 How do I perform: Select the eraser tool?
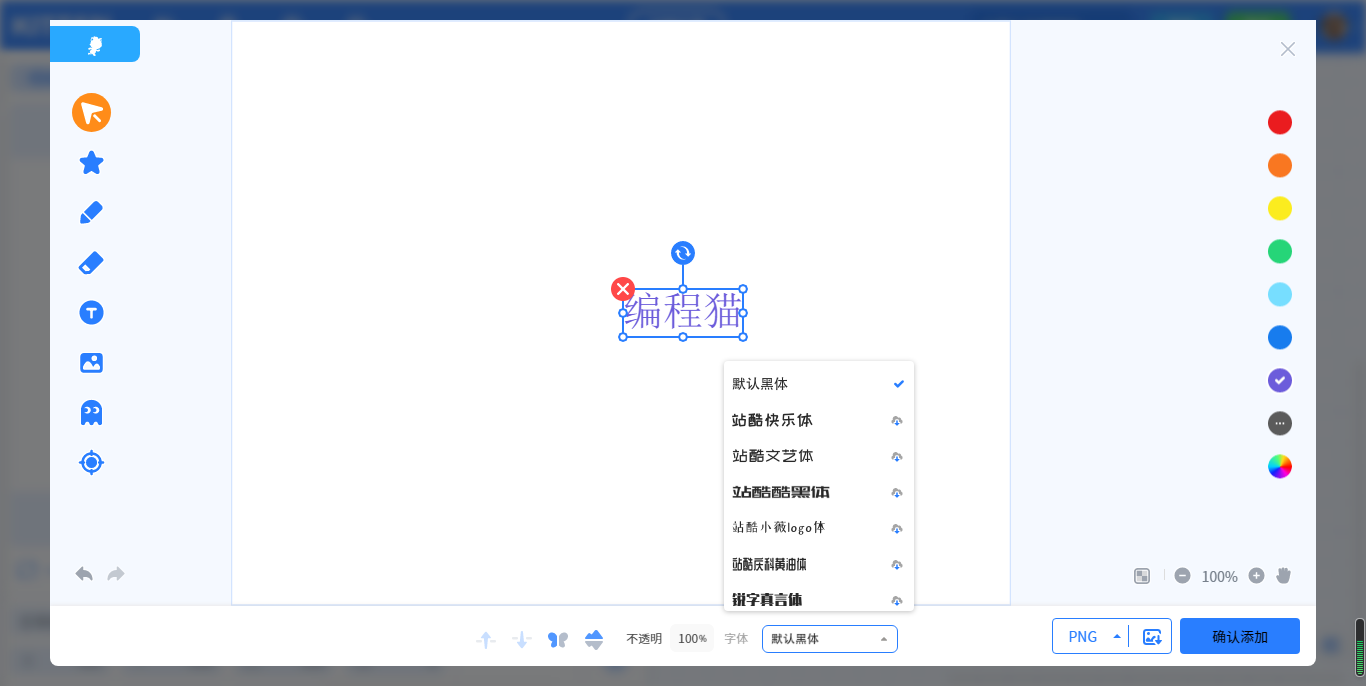[91, 263]
